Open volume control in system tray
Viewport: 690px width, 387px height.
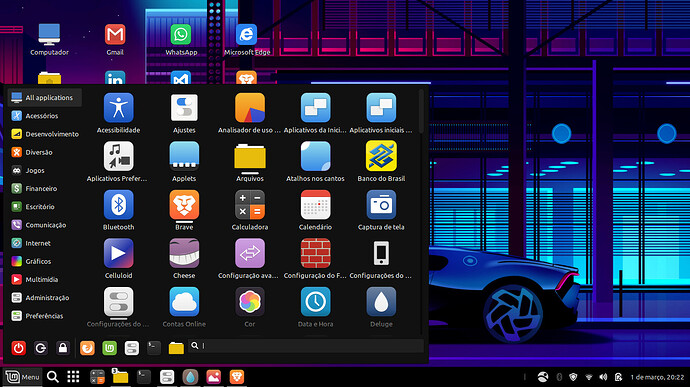tap(603, 377)
